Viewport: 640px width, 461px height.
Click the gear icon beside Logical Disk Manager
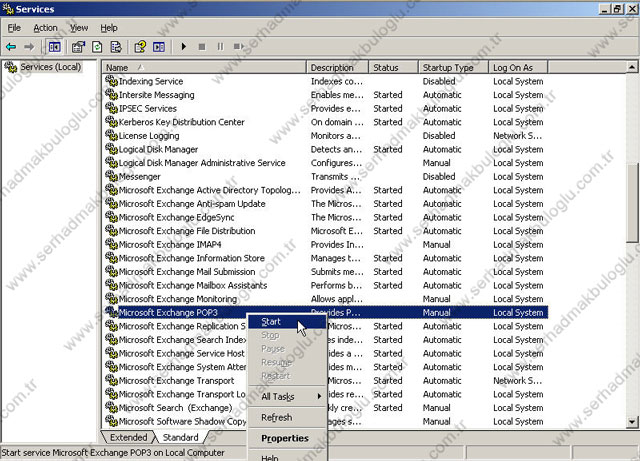coord(111,149)
